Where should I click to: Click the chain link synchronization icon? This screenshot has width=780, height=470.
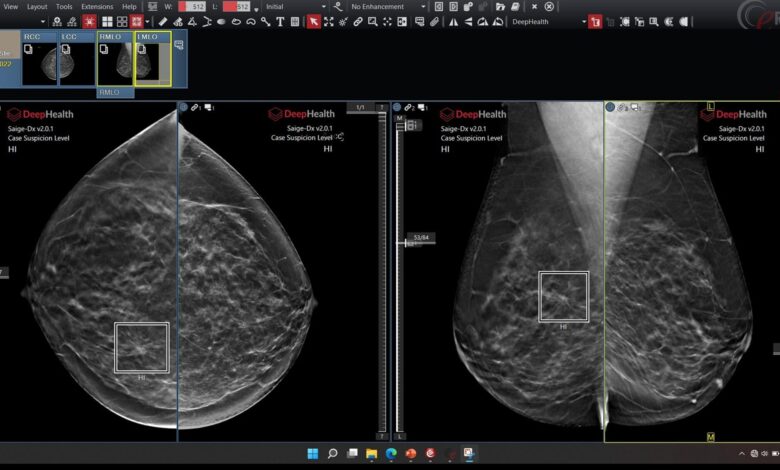[358, 21]
